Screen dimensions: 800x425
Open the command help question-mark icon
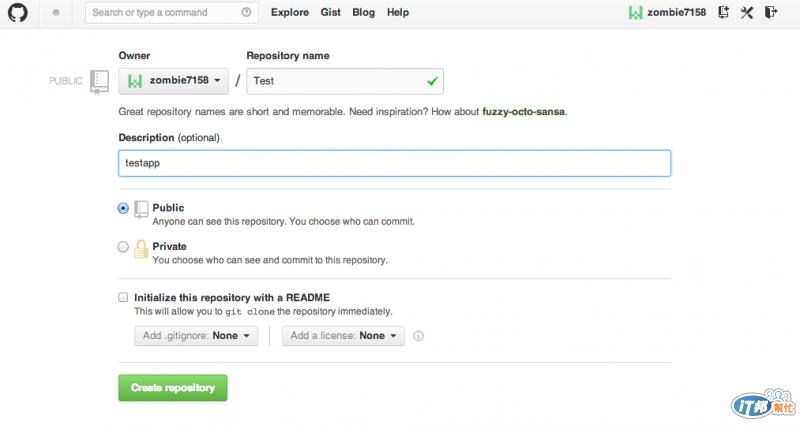(x=246, y=12)
